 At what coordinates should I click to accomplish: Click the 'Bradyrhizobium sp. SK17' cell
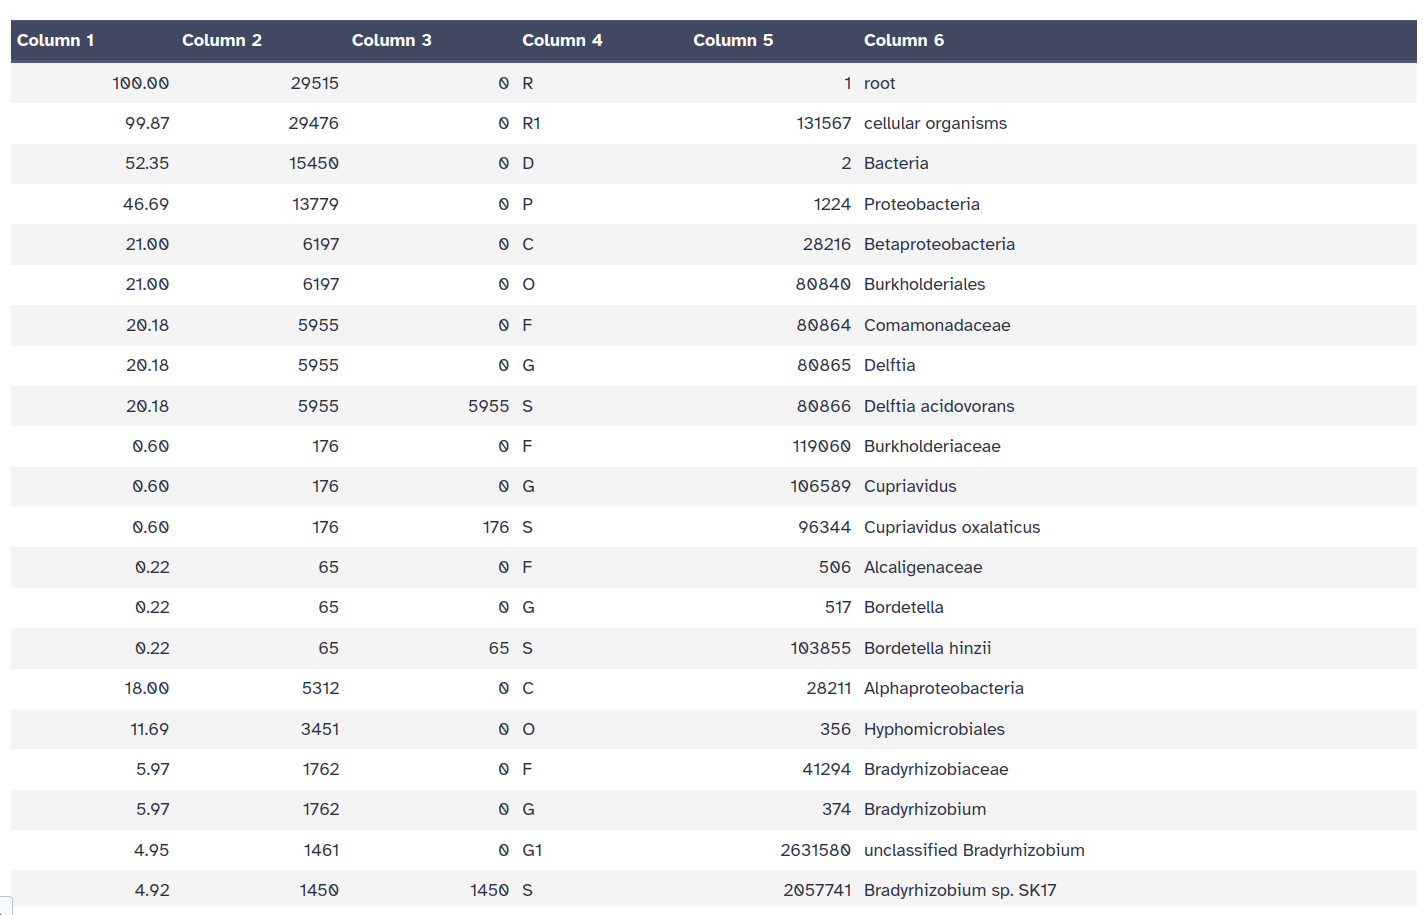pyautogui.click(x=960, y=890)
